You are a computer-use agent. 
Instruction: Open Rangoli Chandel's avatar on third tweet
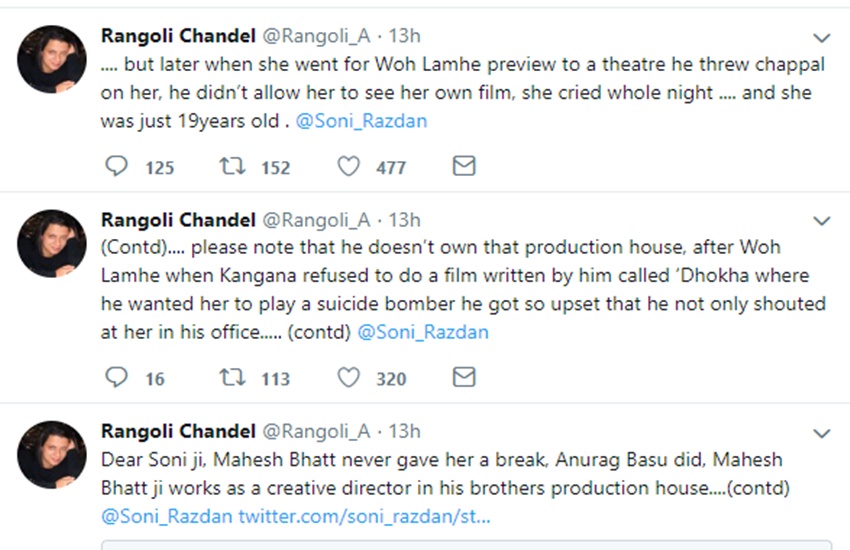pyautogui.click(x=52, y=455)
